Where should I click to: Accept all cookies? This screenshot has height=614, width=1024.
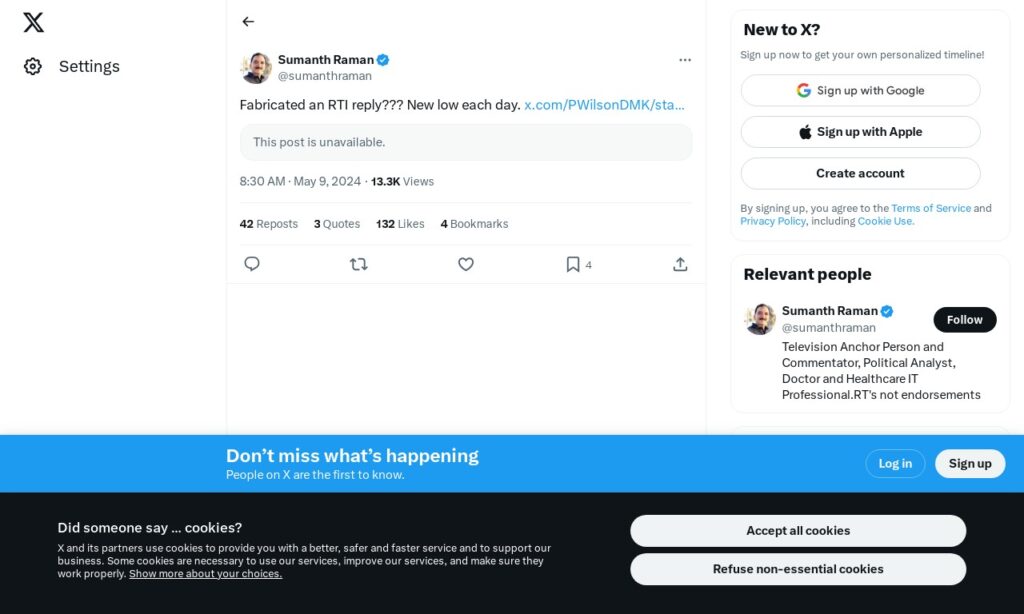point(797,531)
